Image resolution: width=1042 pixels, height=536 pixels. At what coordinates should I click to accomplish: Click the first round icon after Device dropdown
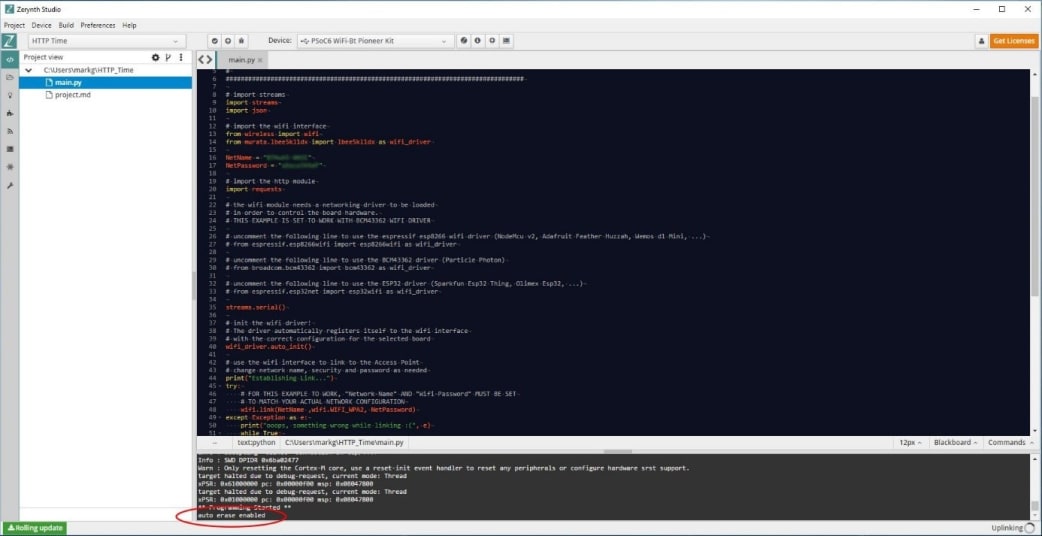pos(464,41)
